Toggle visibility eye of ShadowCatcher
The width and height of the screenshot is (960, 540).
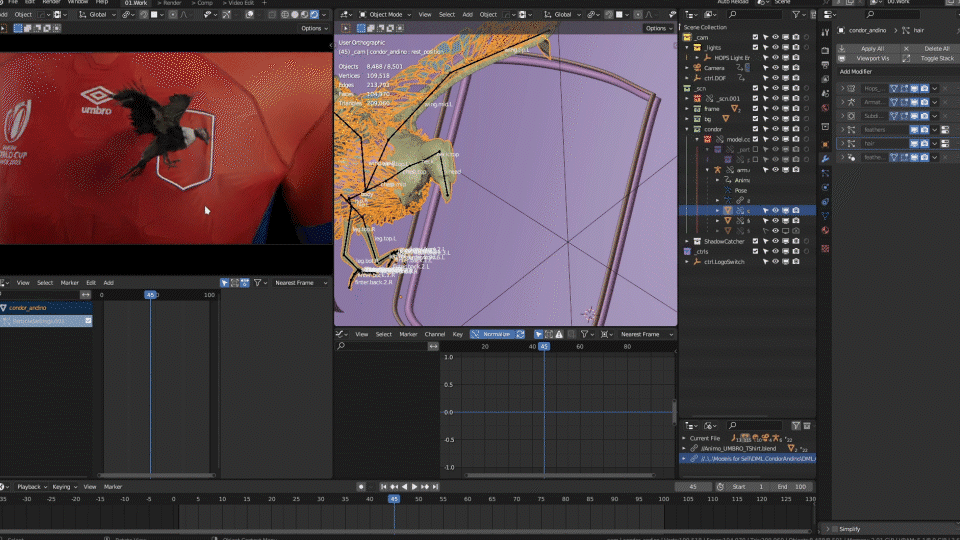[x=776, y=241]
